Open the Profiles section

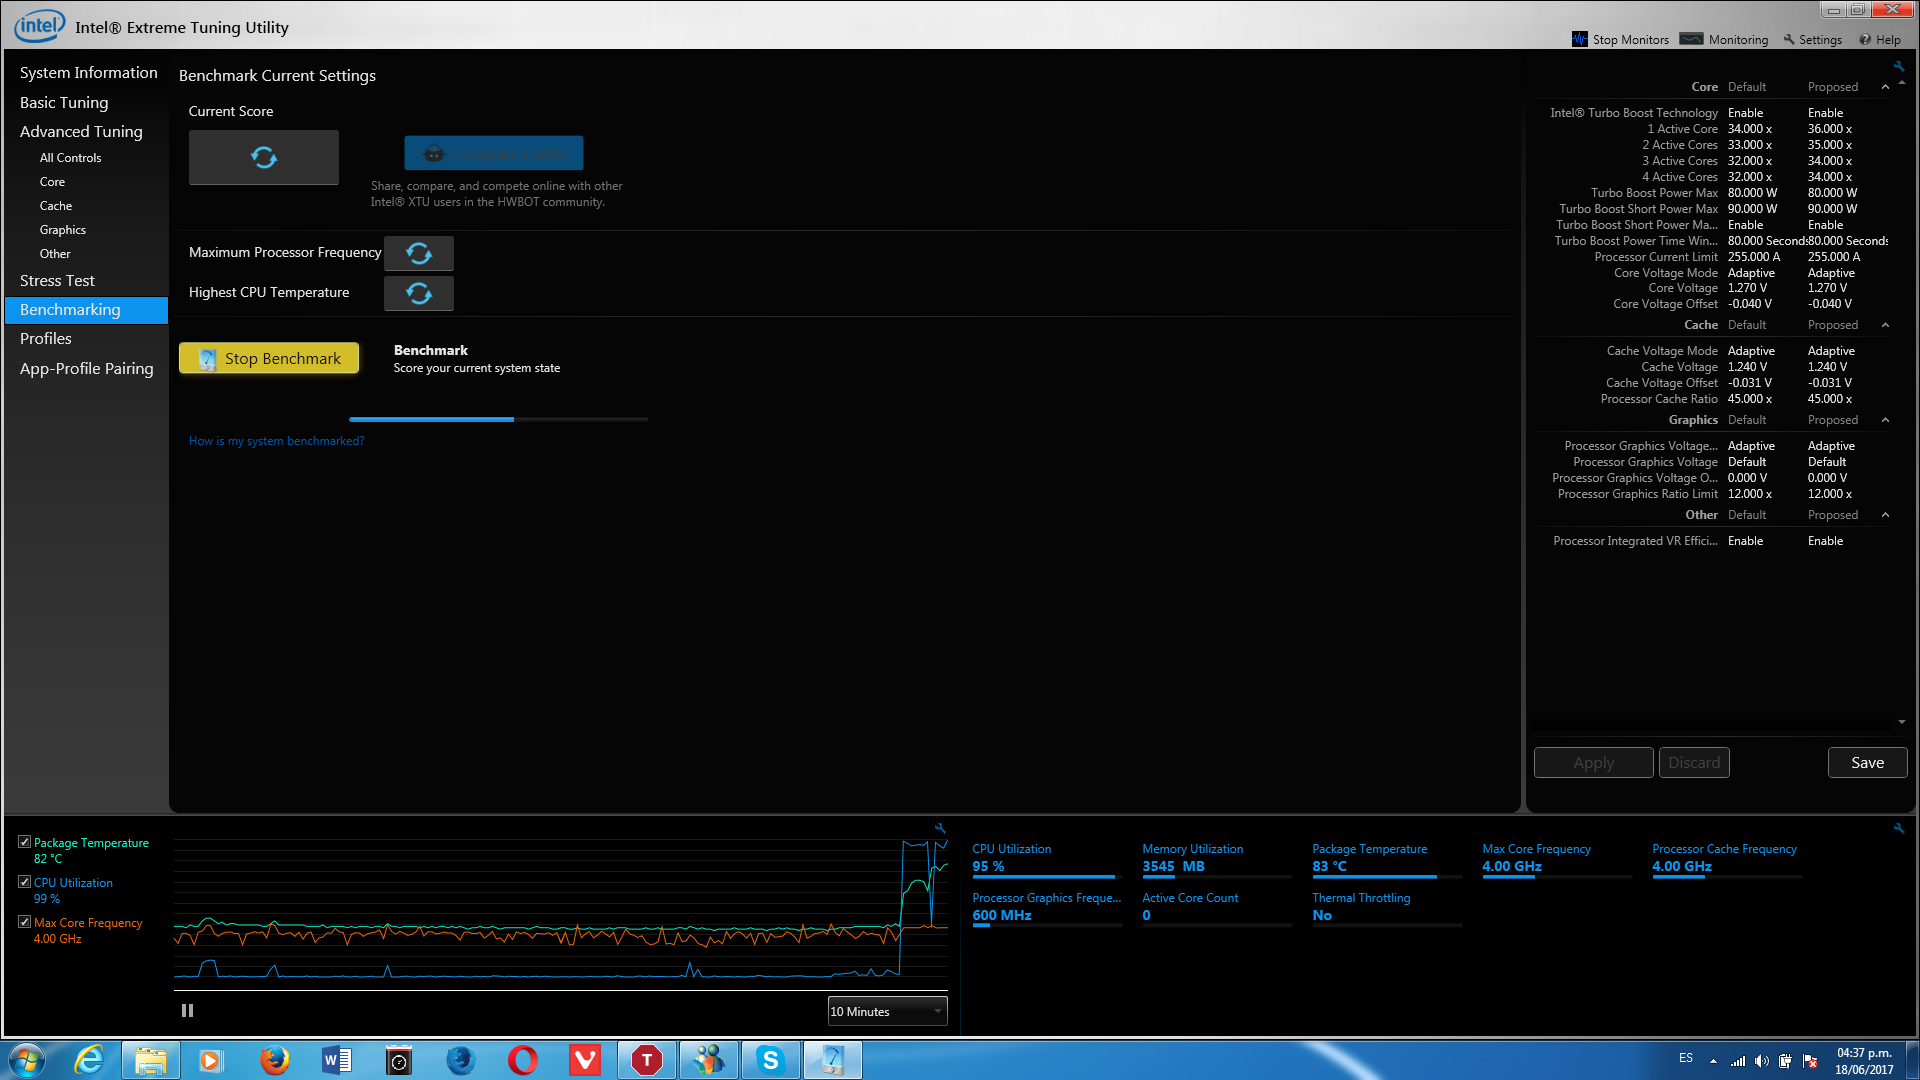point(45,339)
